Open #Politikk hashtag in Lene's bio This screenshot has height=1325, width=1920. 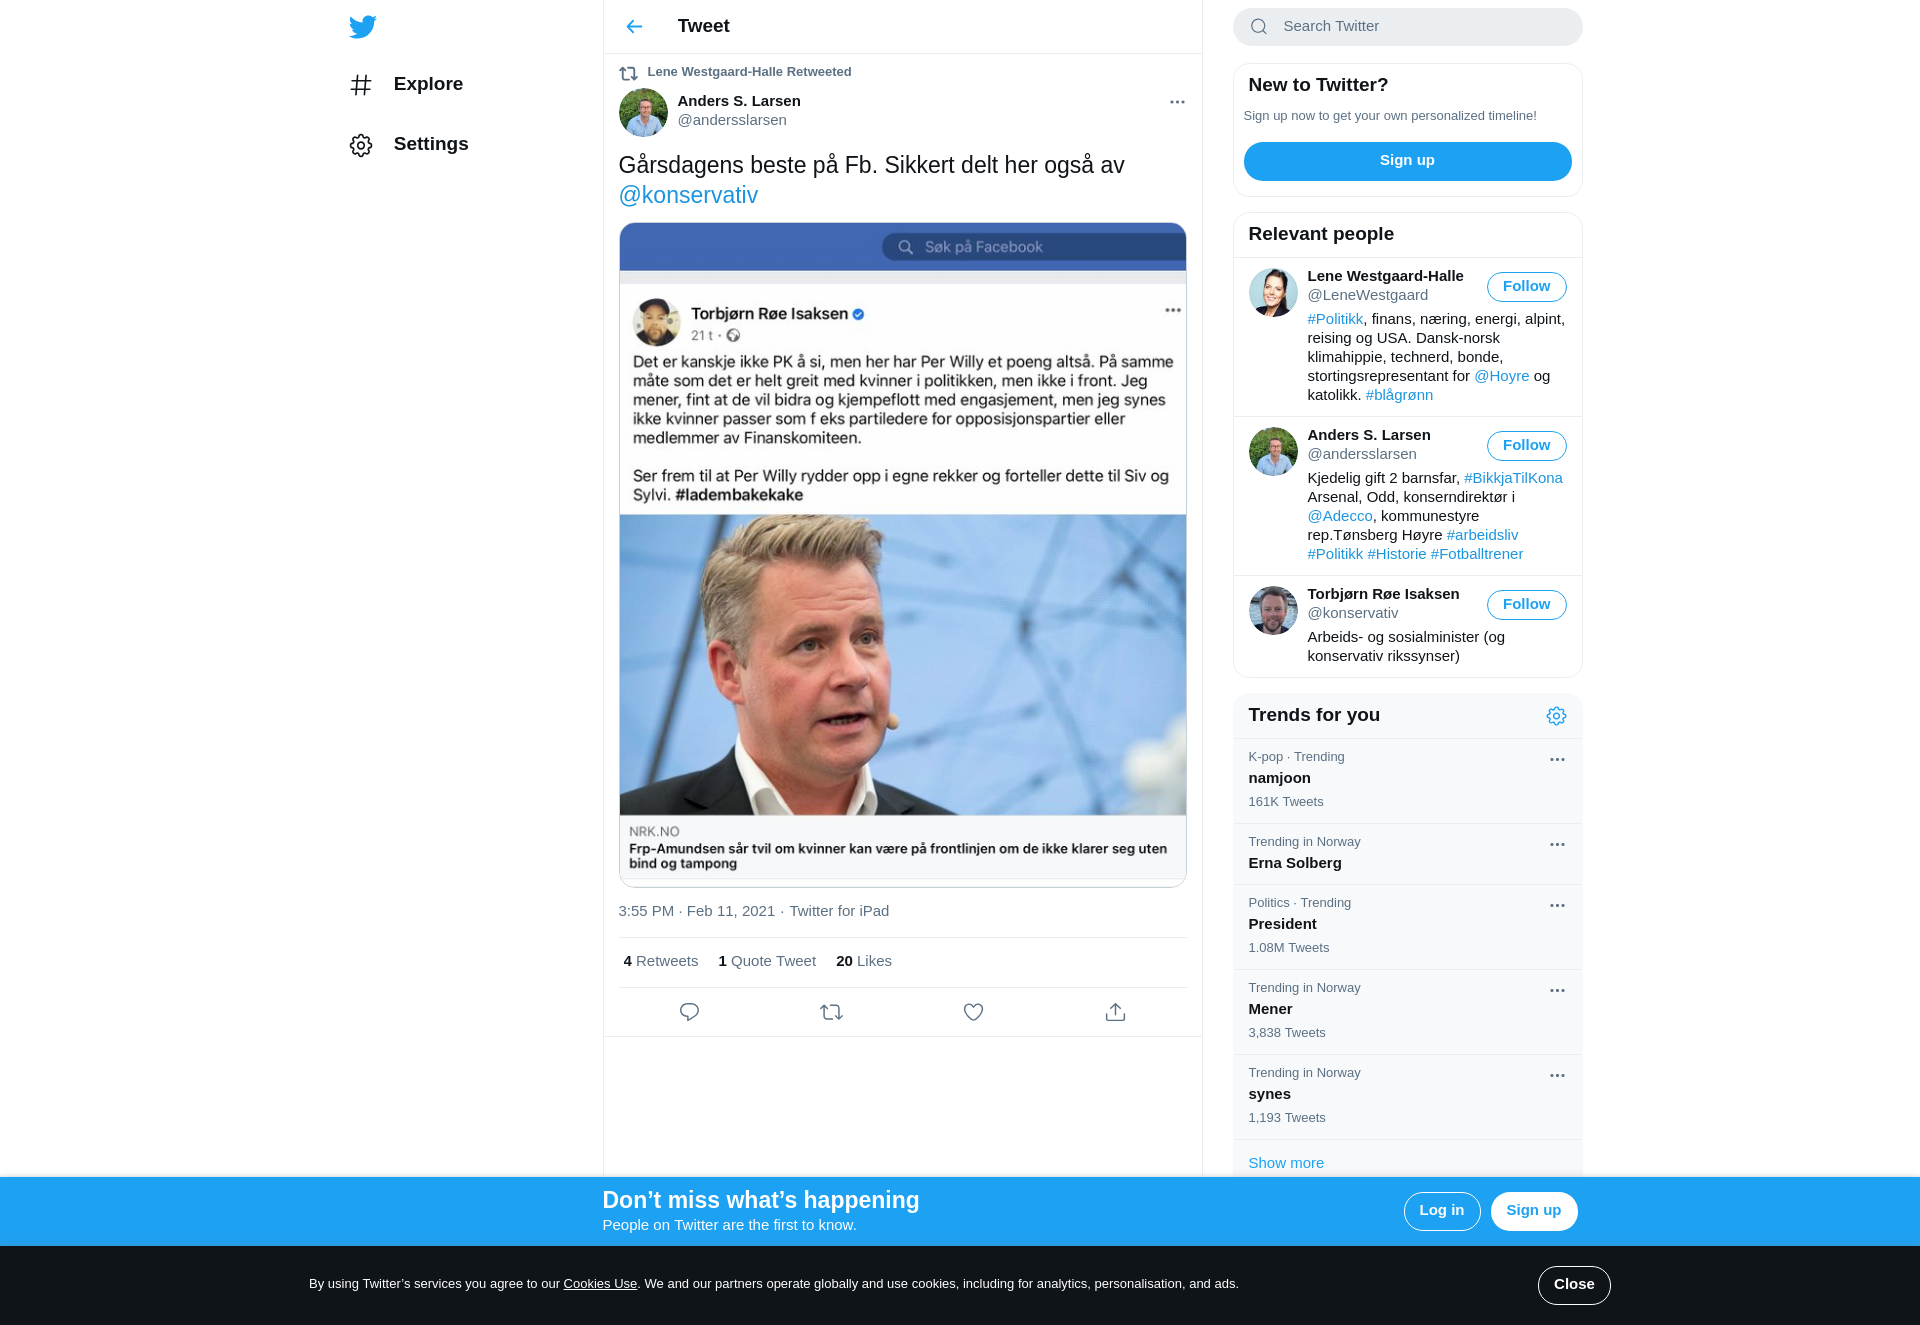1335,319
